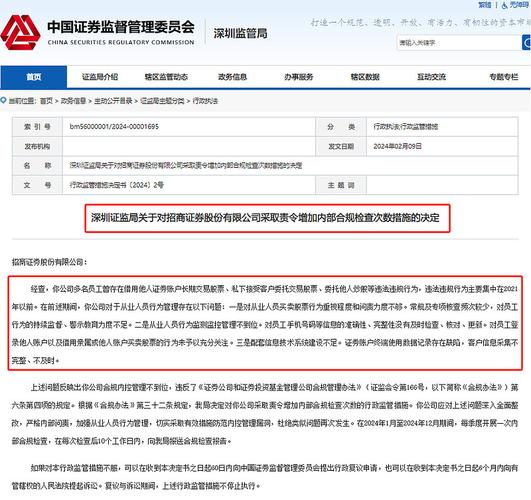Image resolution: width=531 pixels, height=500 pixels.
Task: Go to 首页 in the breadcrumb
Action: click(46, 101)
